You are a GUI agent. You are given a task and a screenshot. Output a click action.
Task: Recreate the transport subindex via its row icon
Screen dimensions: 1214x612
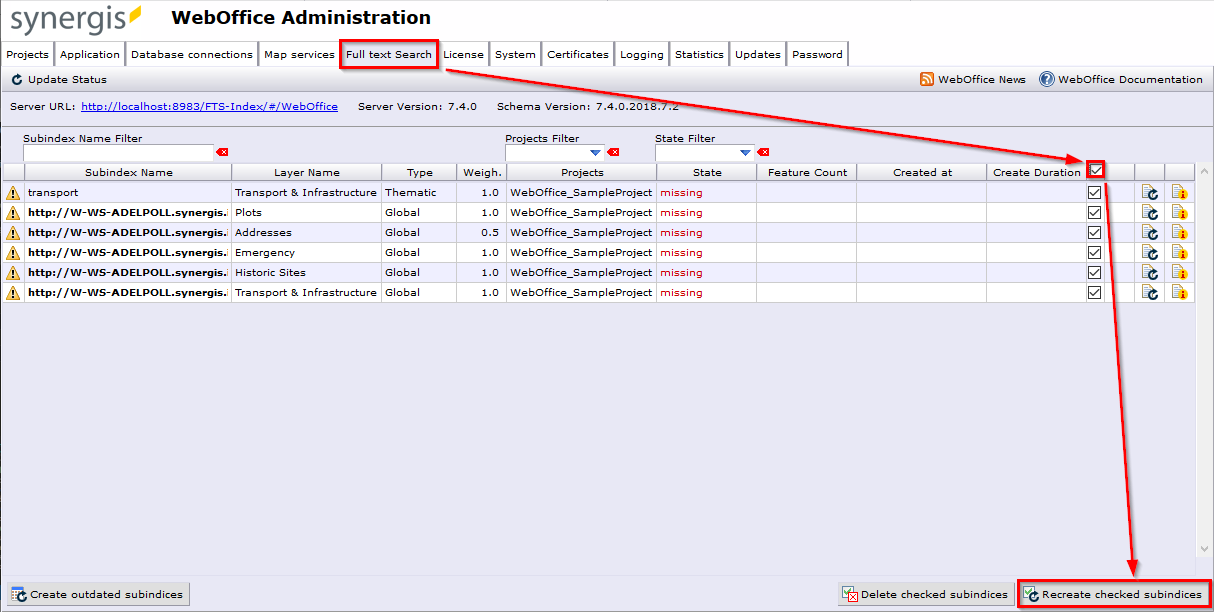click(1149, 192)
